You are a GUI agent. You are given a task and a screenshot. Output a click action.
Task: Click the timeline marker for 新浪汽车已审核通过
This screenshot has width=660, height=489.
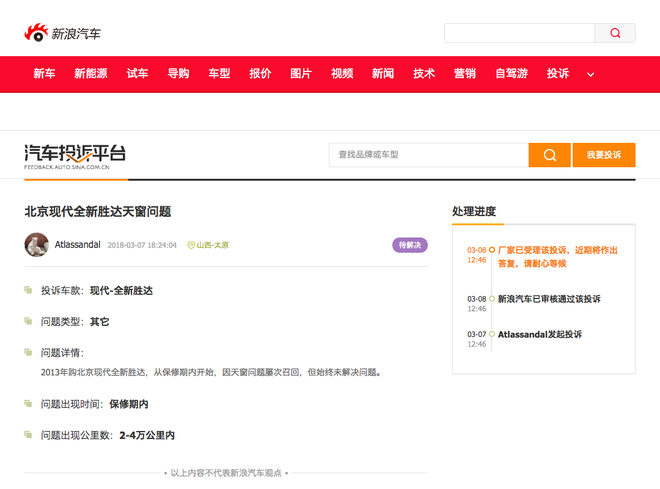tap(492, 299)
